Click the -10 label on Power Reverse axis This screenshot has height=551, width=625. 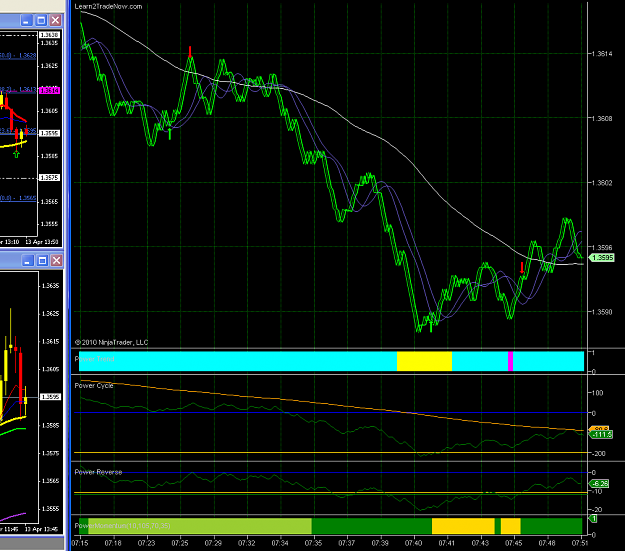pyautogui.click(x=597, y=492)
